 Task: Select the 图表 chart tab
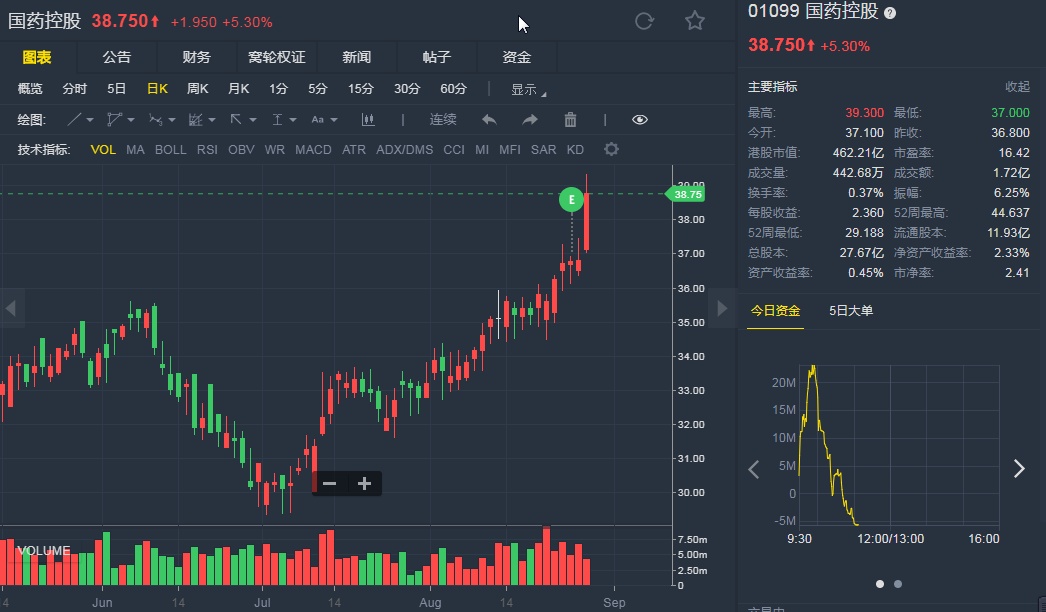coord(37,57)
